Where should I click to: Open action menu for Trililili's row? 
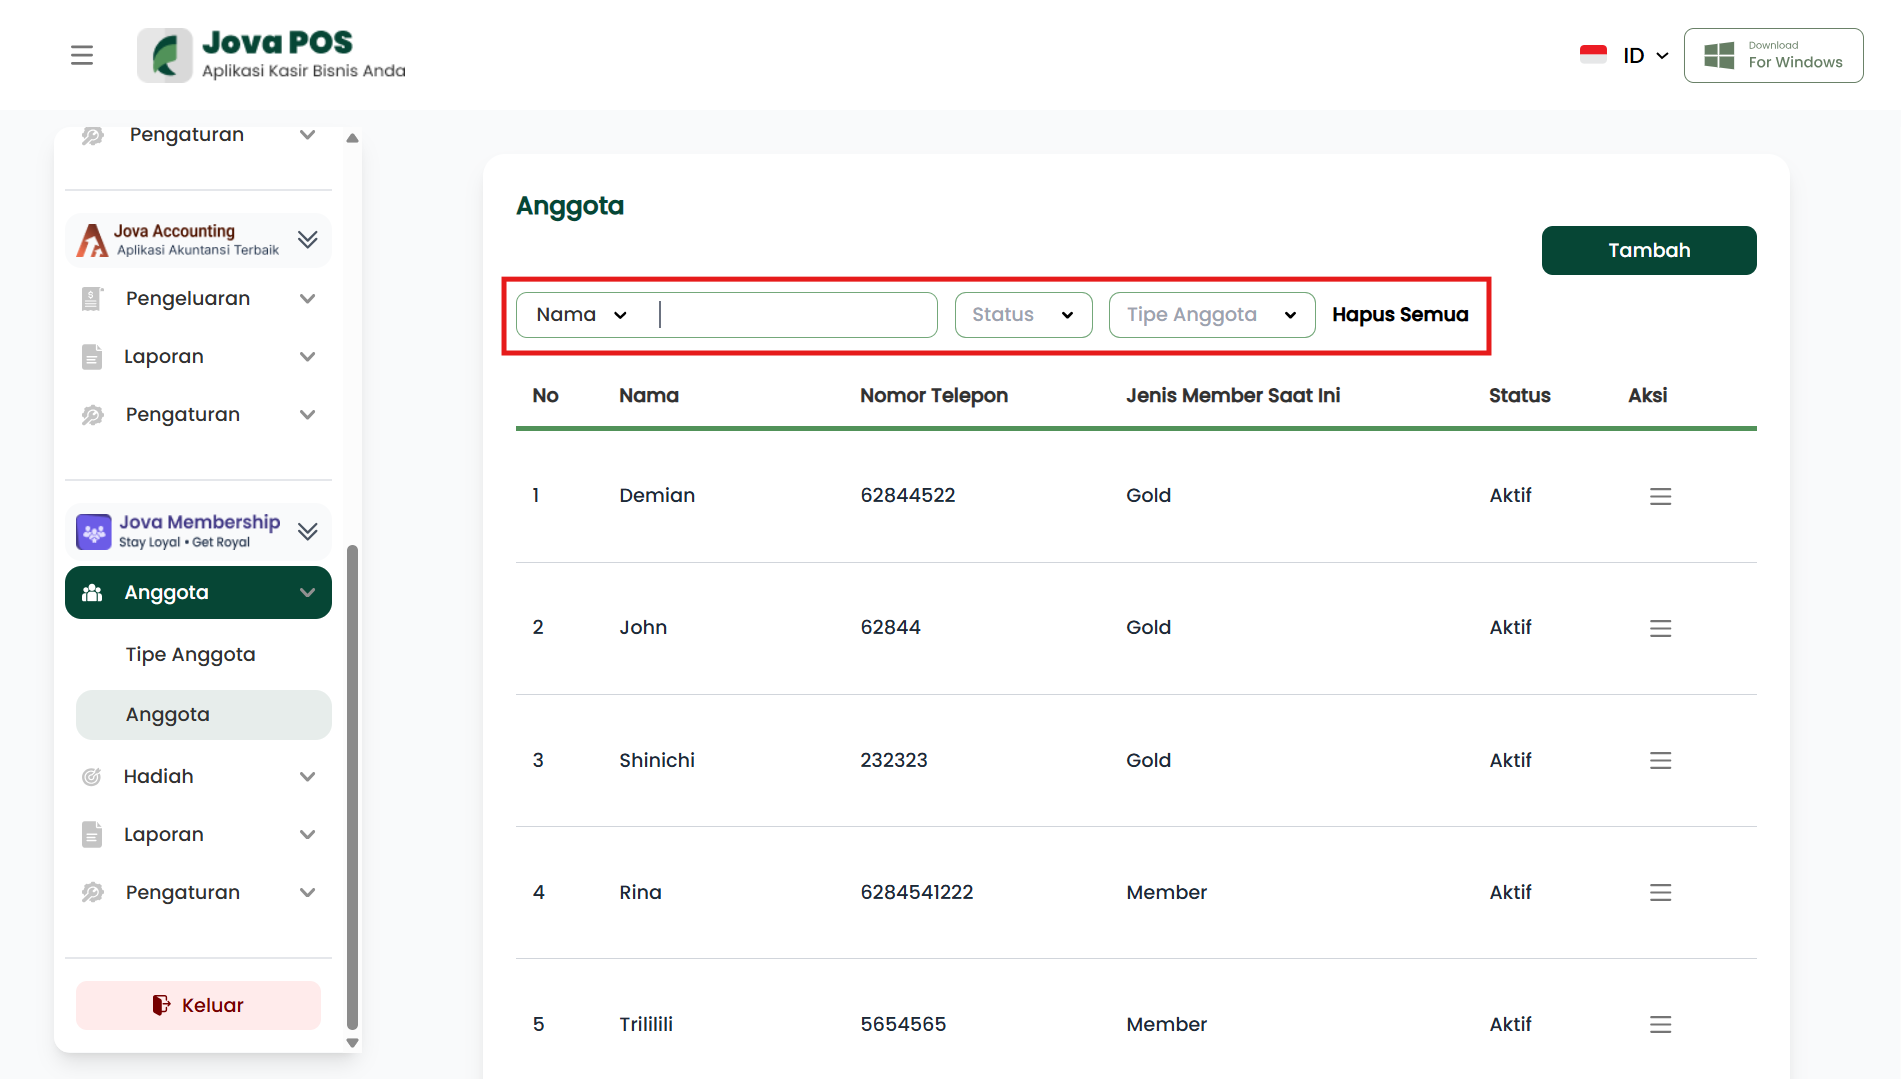pos(1660,1024)
